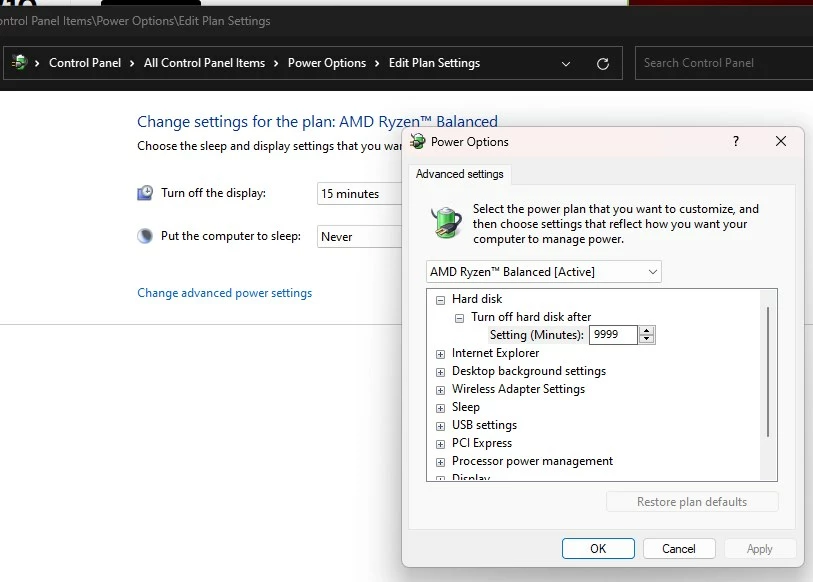
Task: Confirm with the OK button
Action: point(598,548)
